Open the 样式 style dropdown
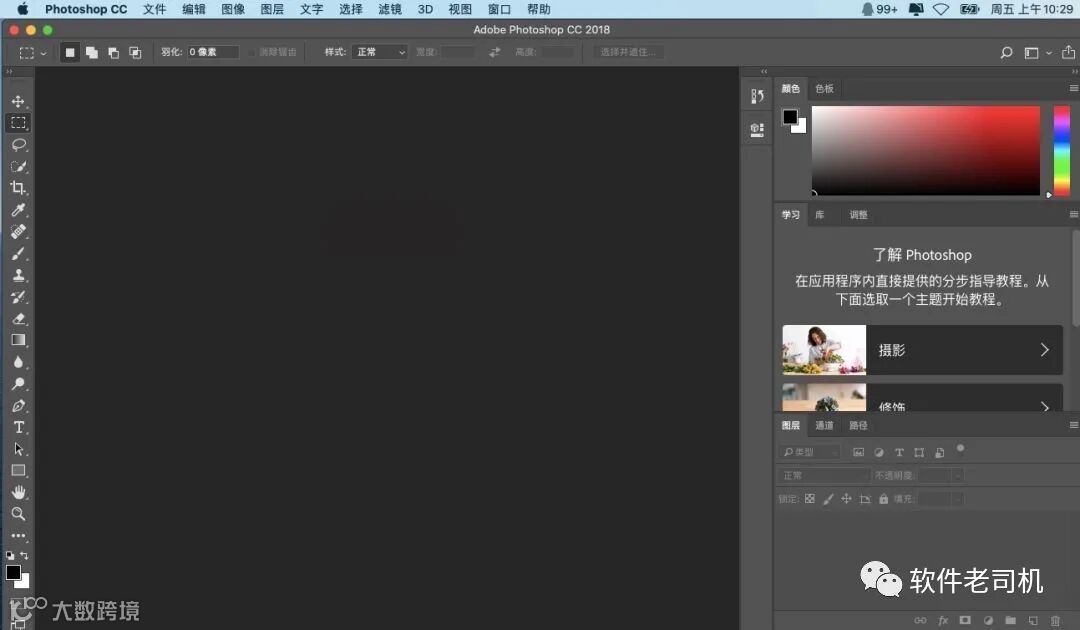Viewport: 1080px width, 630px height. click(x=380, y=52)
